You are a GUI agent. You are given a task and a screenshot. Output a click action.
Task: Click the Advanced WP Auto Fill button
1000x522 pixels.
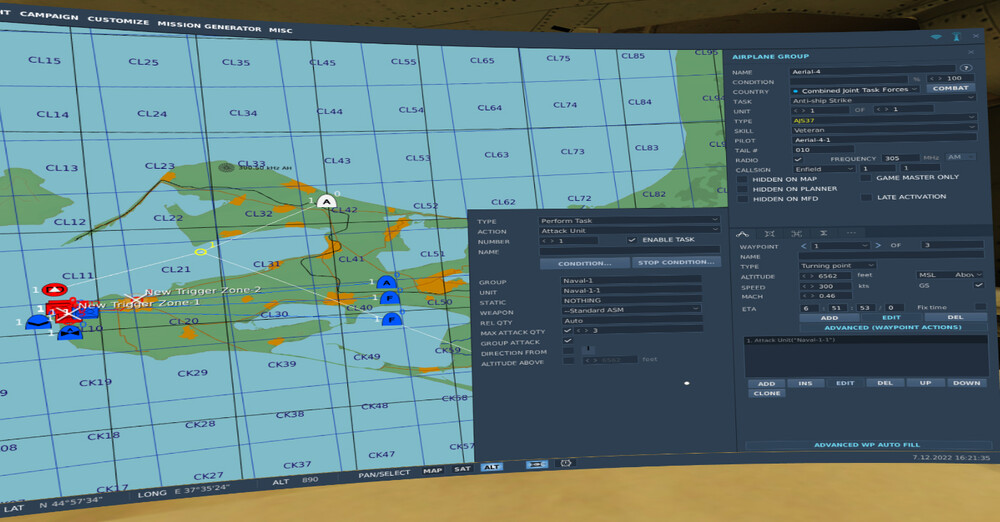867,445
